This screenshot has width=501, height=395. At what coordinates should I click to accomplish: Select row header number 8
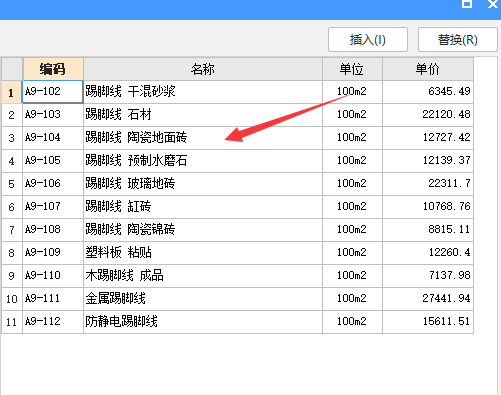click(12, 253)
